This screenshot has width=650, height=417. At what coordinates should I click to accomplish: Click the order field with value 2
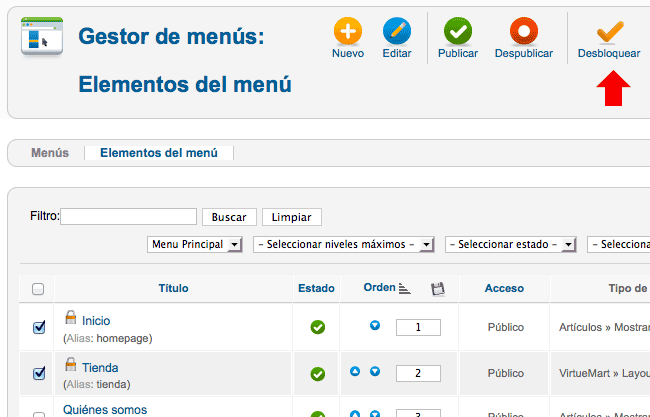coord(418,373)
